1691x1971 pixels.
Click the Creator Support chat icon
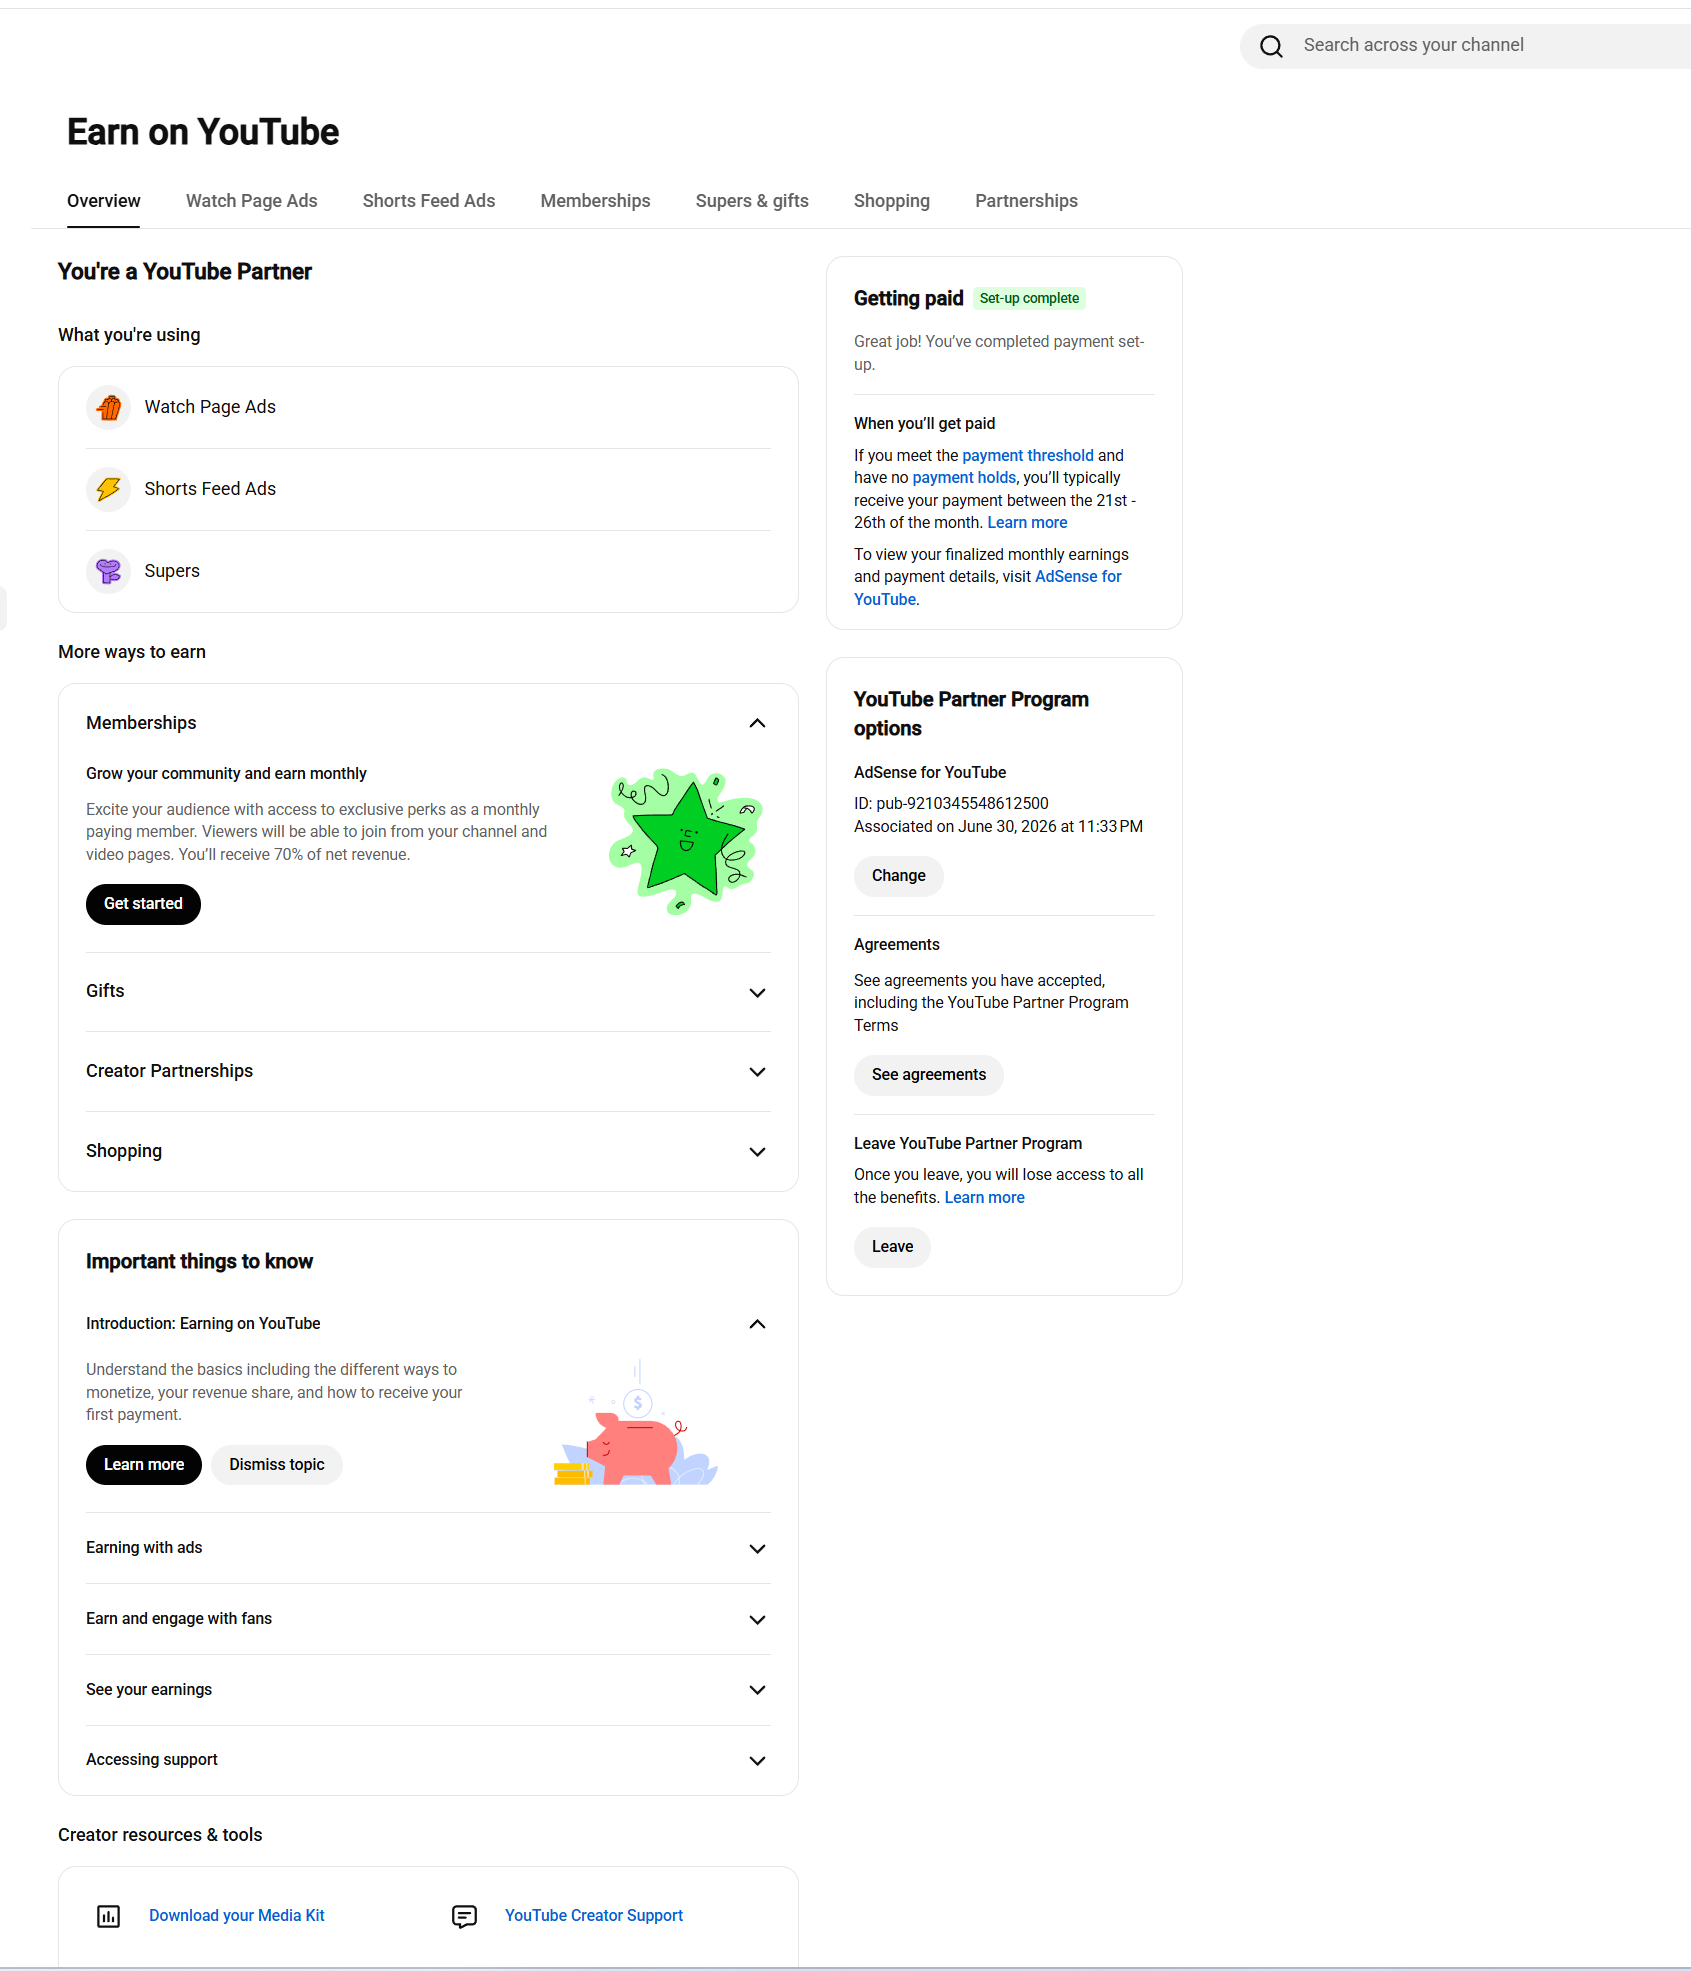pos(464,1916)
